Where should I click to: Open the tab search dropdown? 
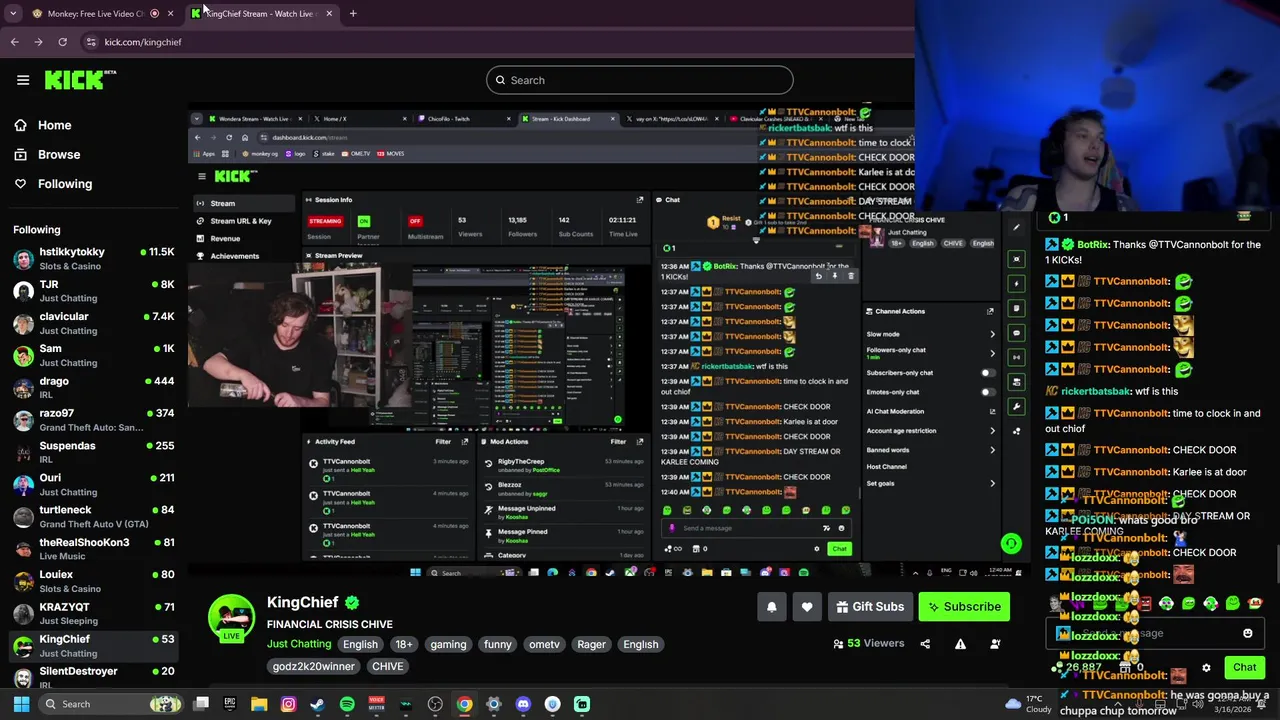pos(12,13)
